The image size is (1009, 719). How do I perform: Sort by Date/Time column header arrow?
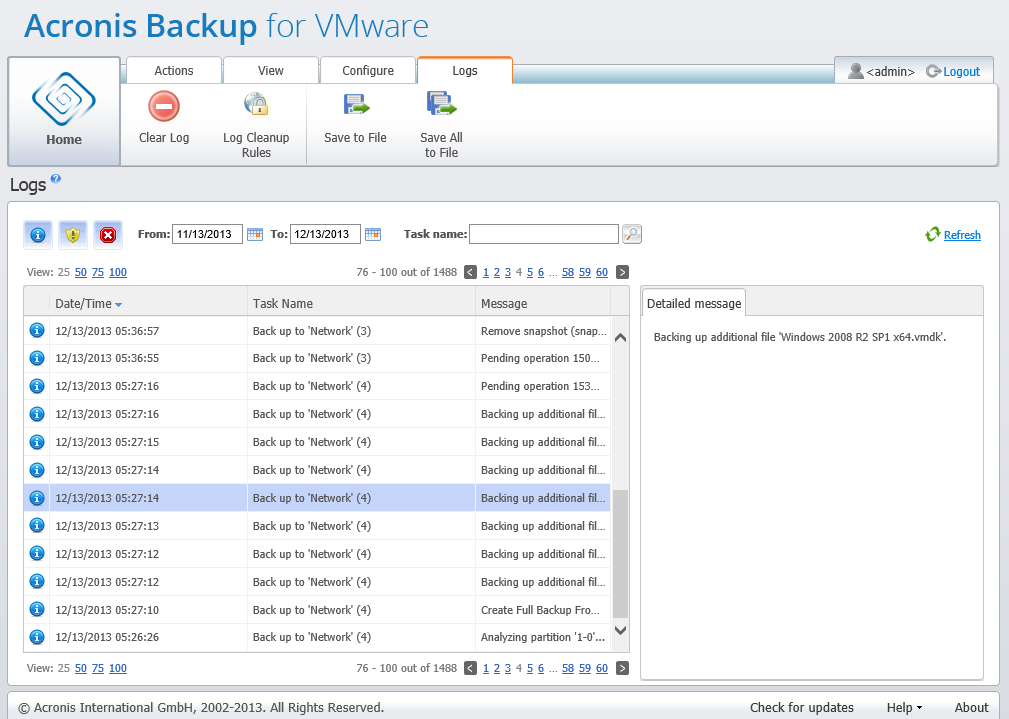coord(118,304)
